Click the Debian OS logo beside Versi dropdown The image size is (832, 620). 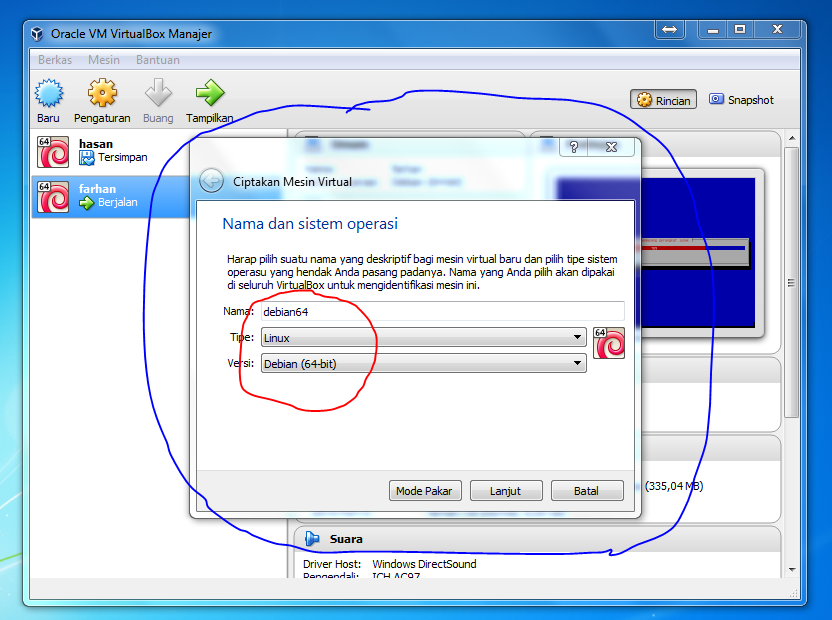(609, 343)
